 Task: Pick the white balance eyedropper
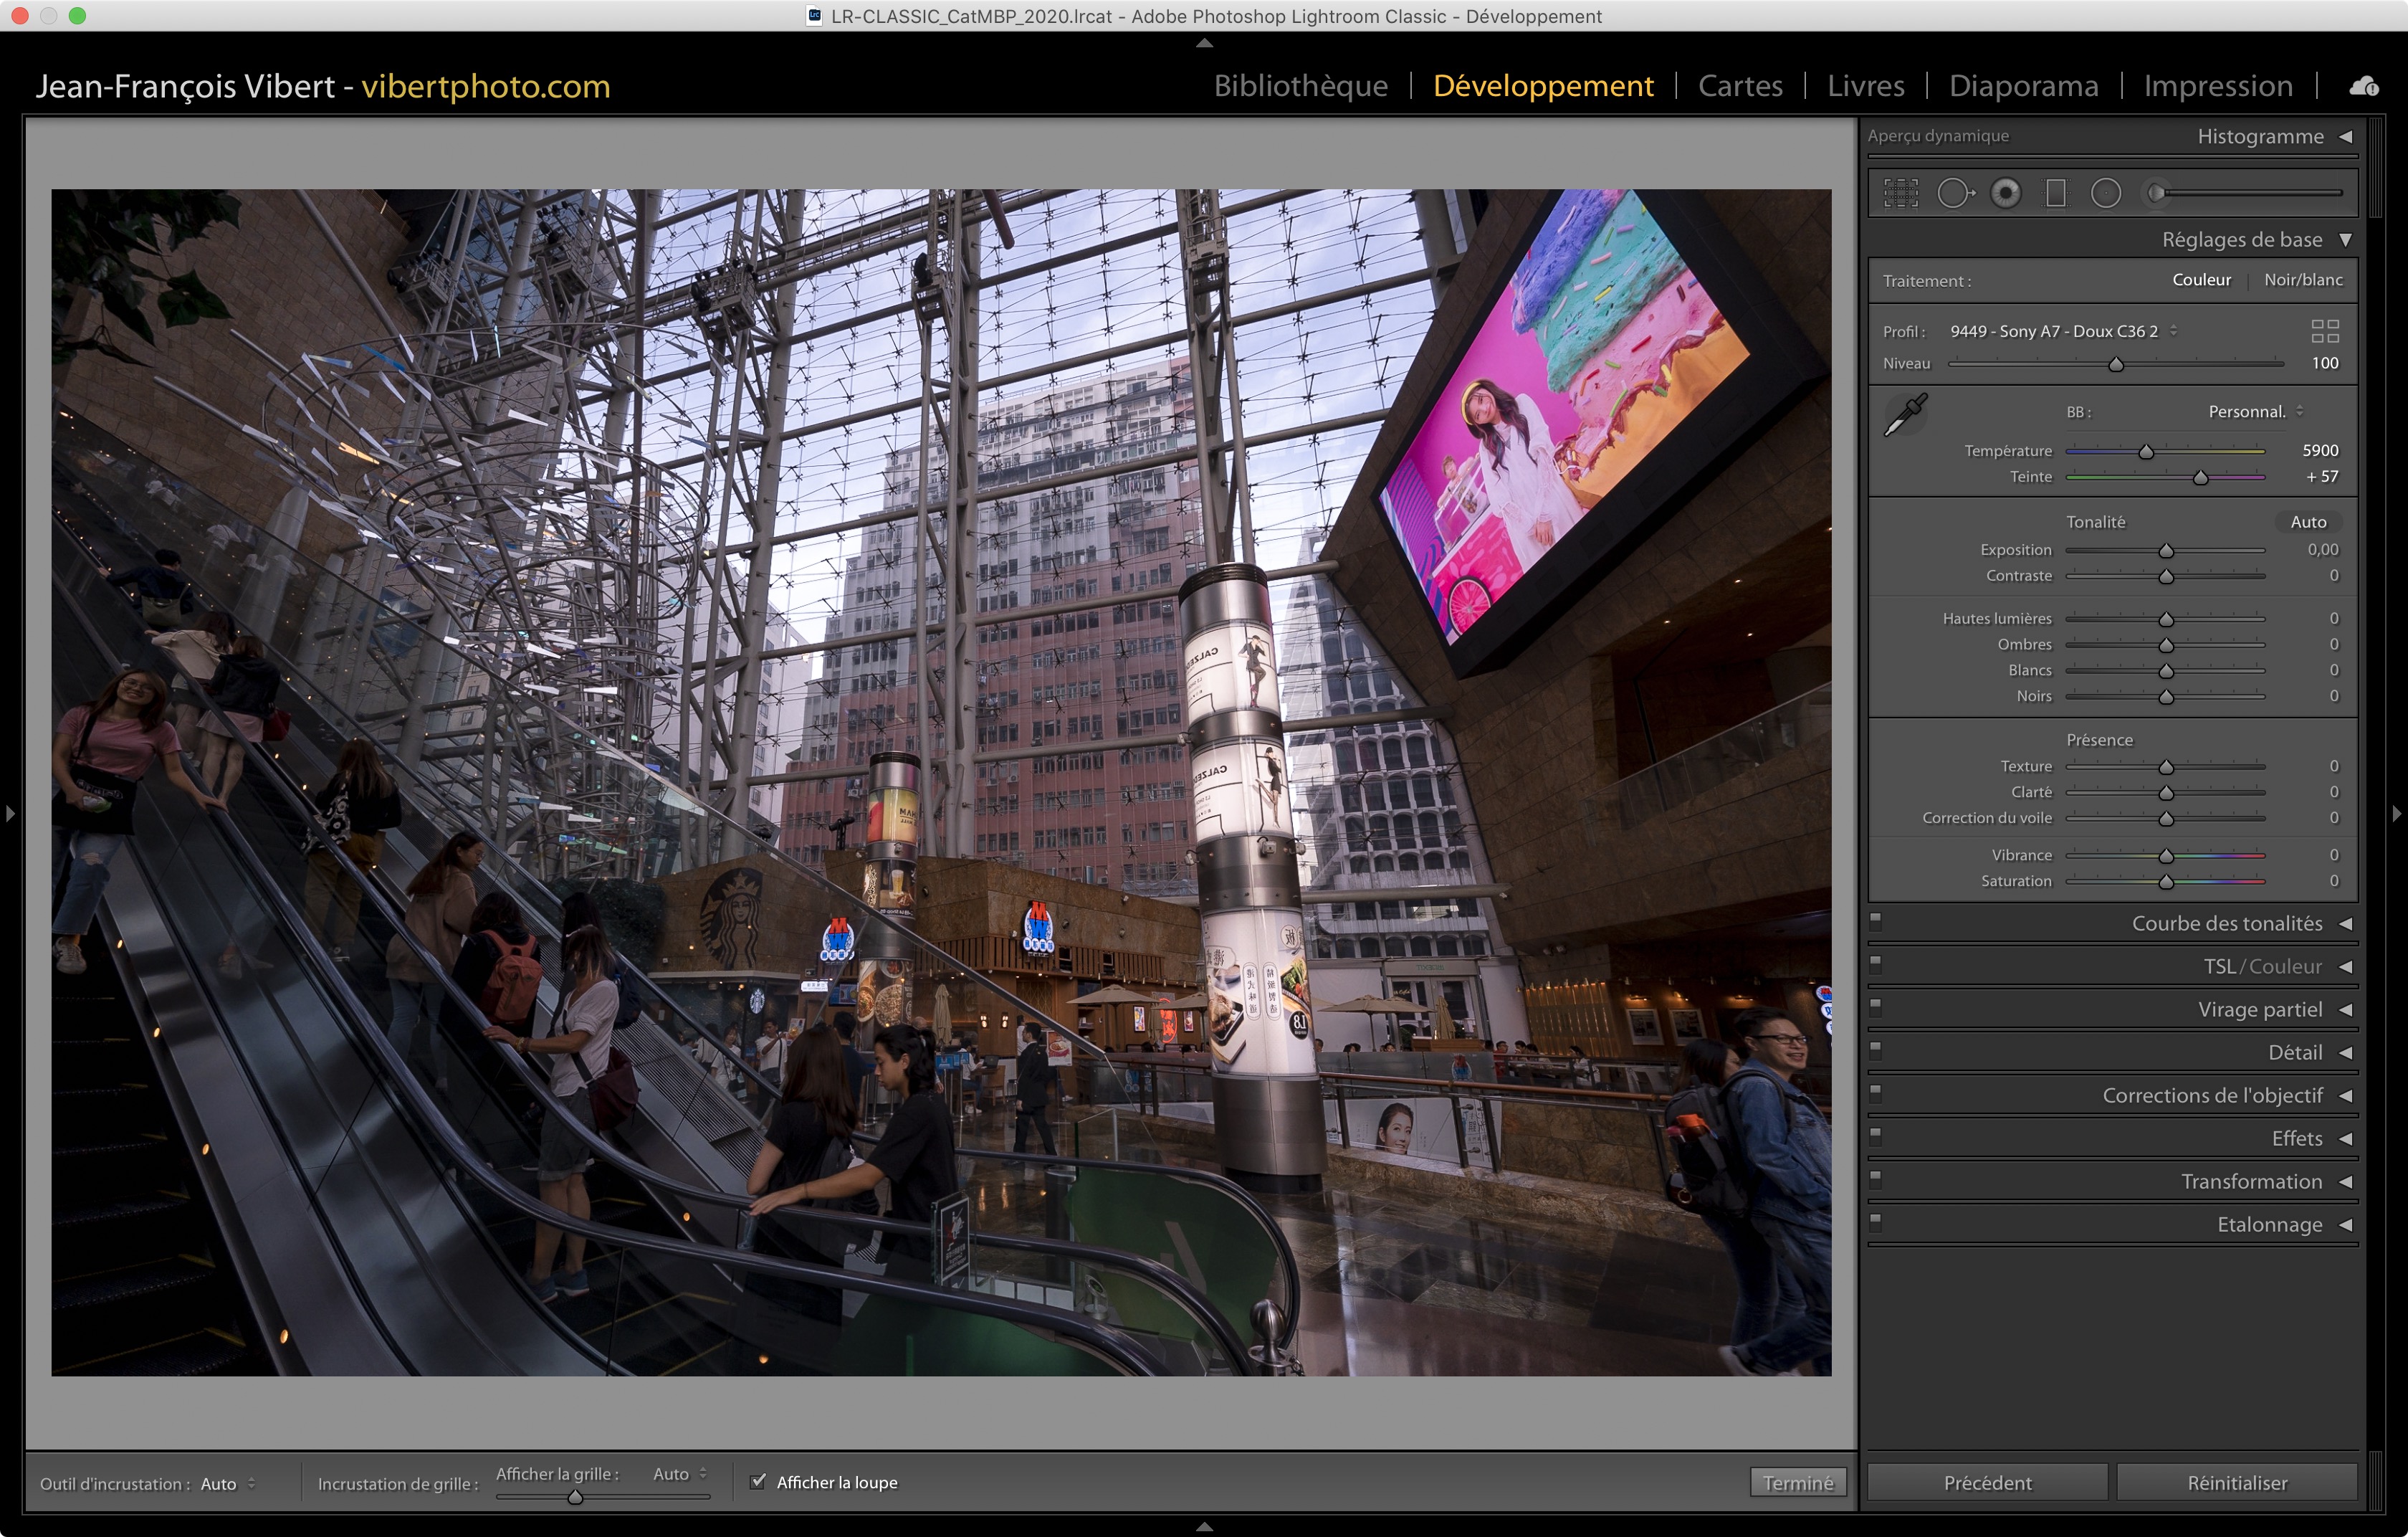pos(1905,415)
